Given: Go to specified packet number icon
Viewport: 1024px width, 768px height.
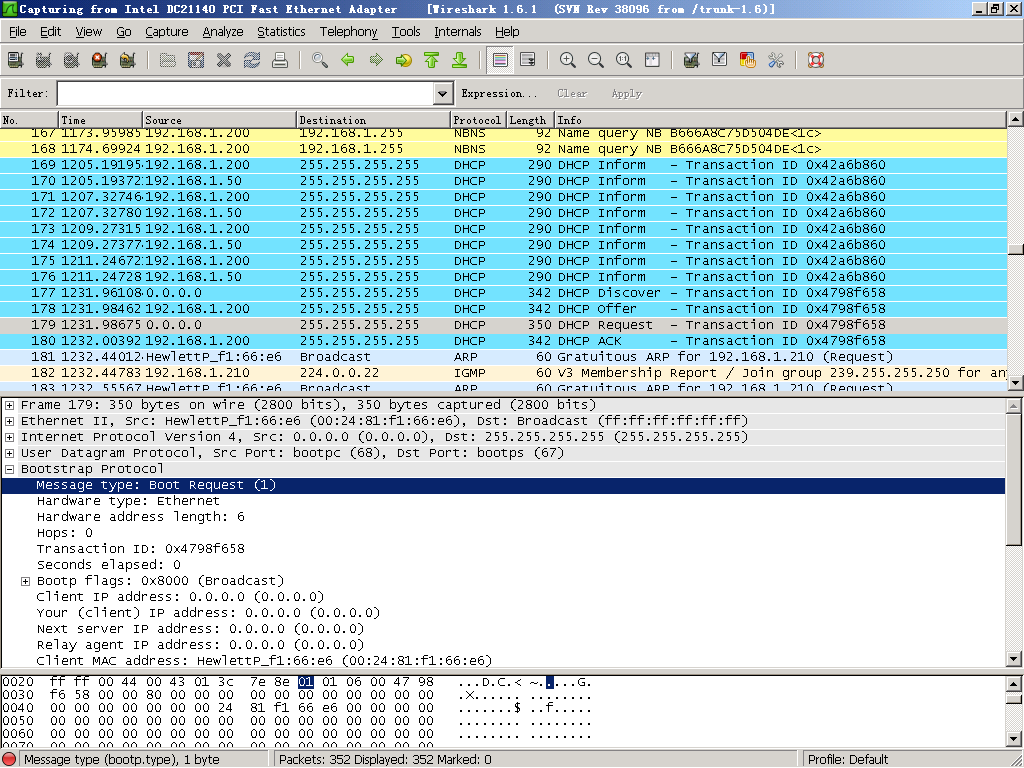Looking at the screenshot, I should pyautogui.click(x=404, y=60).
